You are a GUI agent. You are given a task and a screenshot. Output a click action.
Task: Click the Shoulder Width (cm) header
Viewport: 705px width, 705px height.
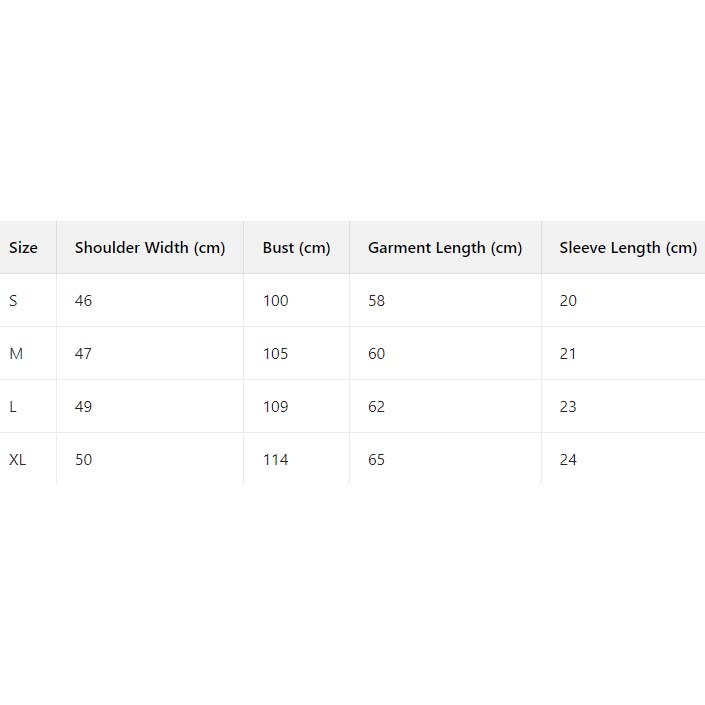[150, 248]
